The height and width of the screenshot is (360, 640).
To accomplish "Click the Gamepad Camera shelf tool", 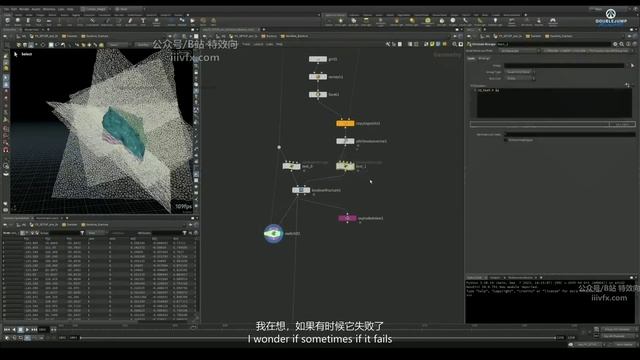I will (553, 21).
